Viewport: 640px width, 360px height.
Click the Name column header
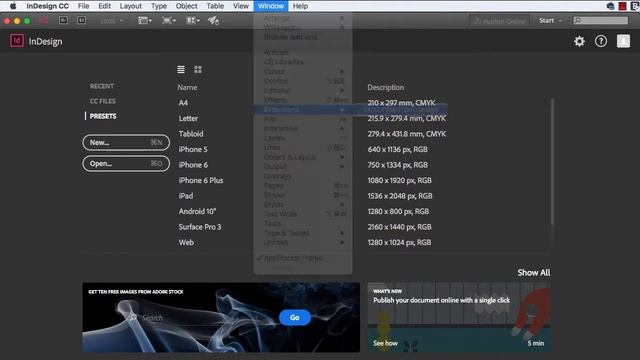pos(187,87)
